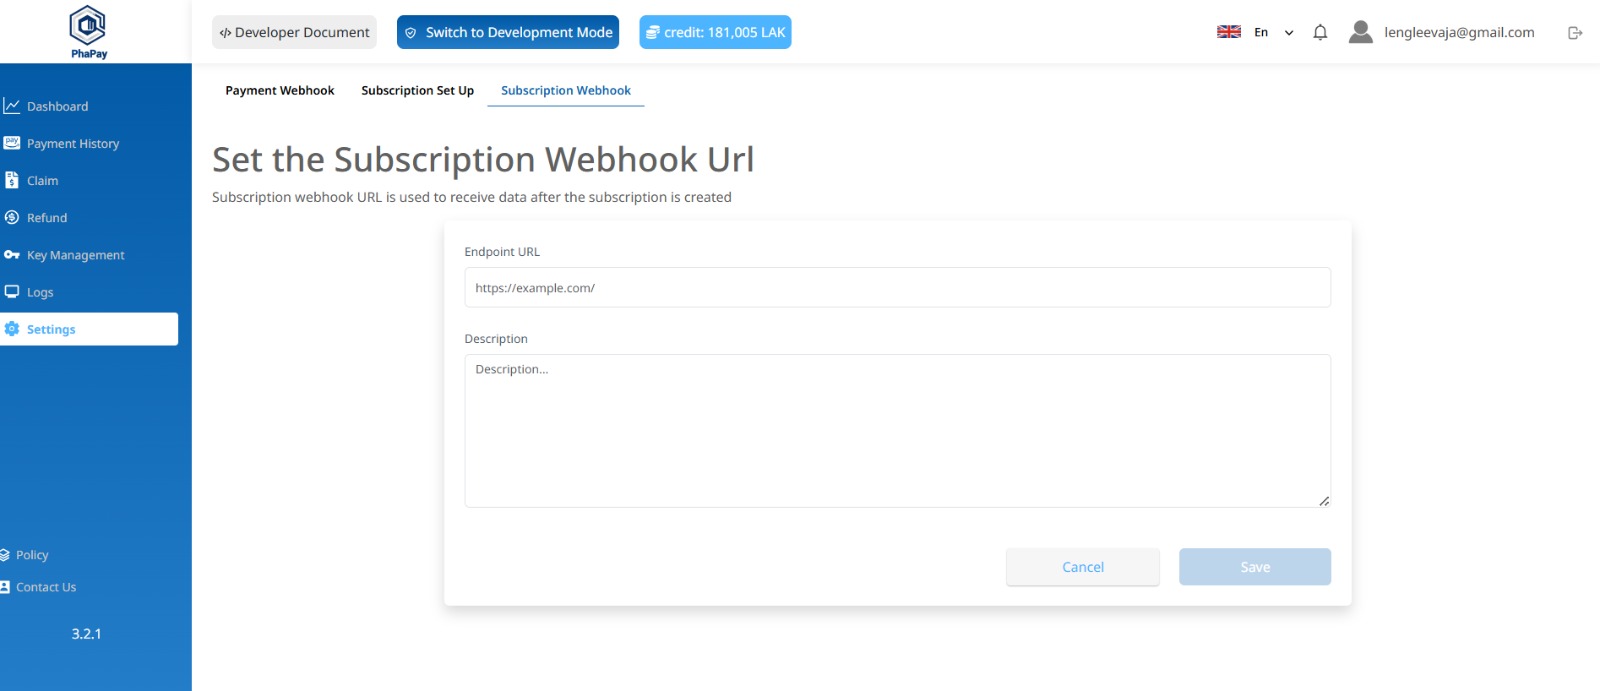The height and width of the screenshot is (691, 1600).
Task: Open the notifications bell
Action: [1320, 32]
